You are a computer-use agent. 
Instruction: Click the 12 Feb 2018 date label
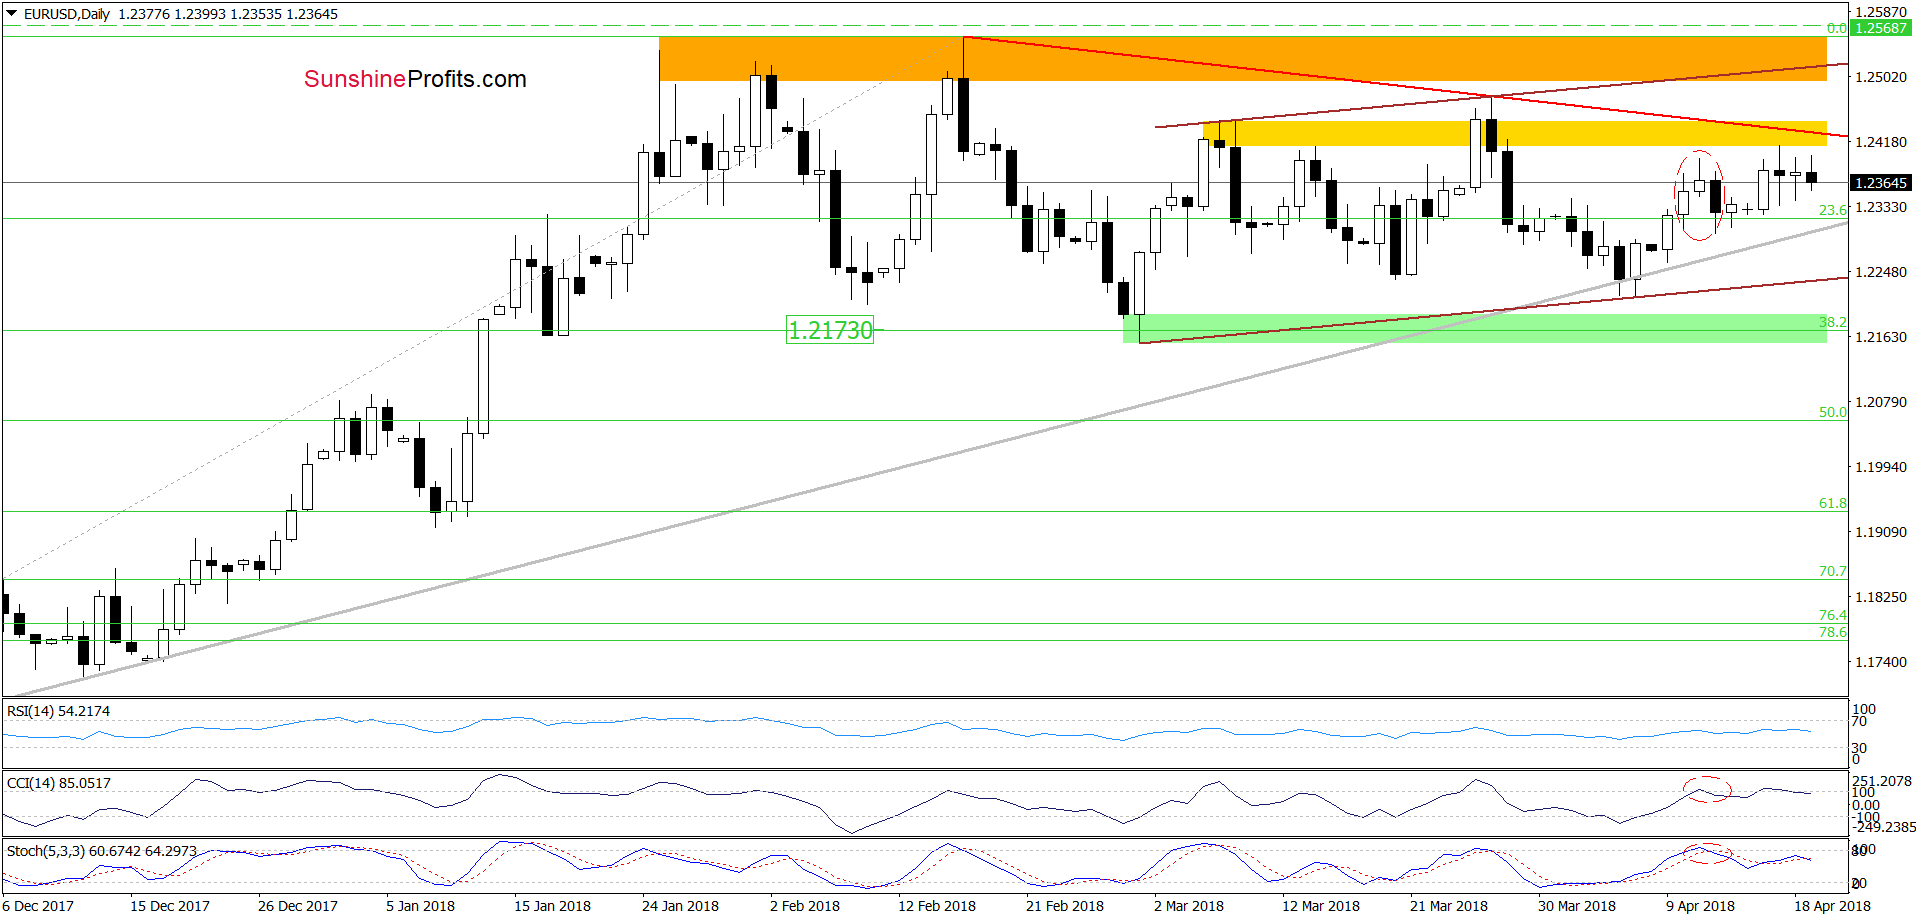tap(937, 906)
